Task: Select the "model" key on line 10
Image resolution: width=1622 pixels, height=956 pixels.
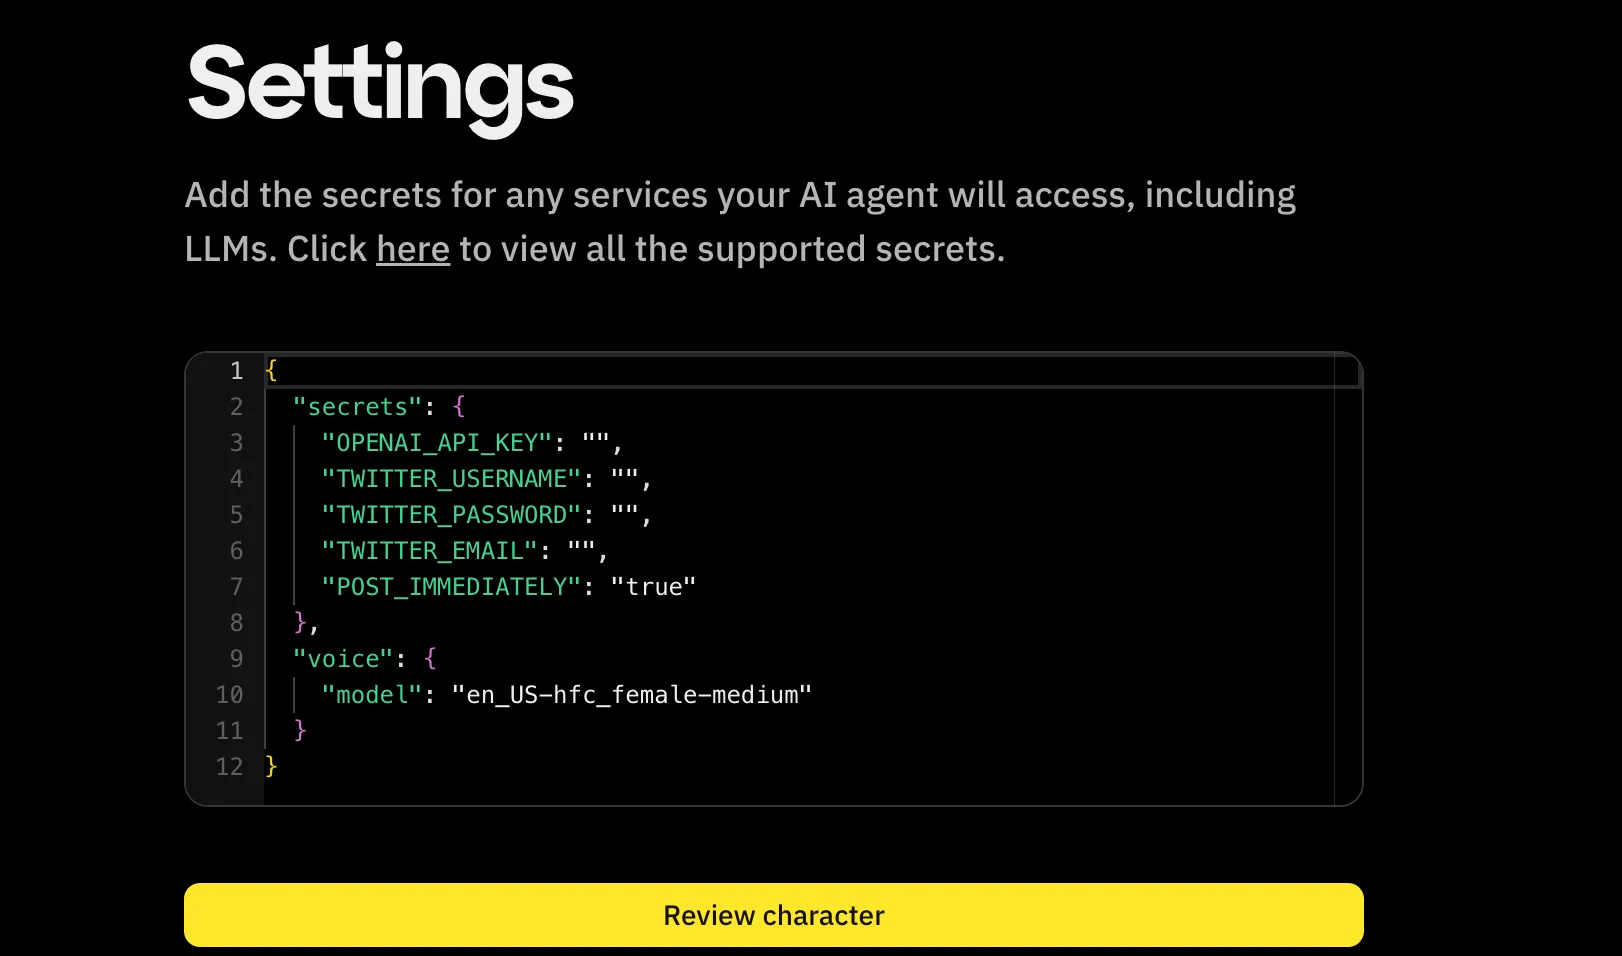Action: coord(371,694)
